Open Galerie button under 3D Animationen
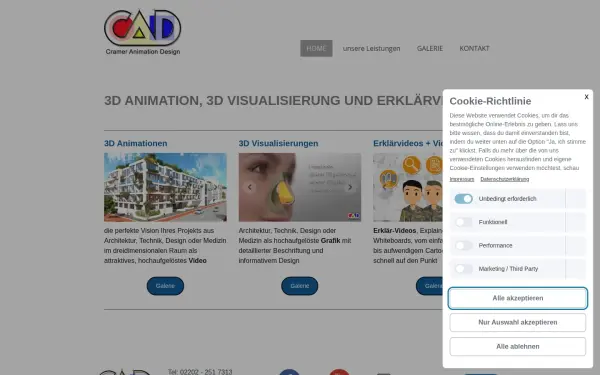This screenshot has width=600, height=375. pyautogui.click(x=165, y=286)
